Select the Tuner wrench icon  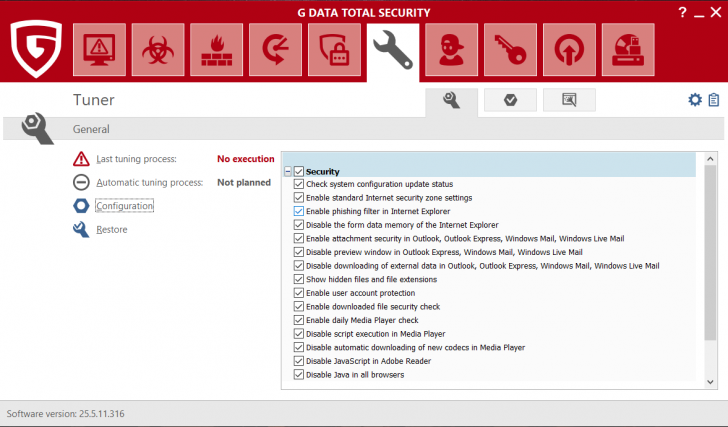pyautogui.click(x=393, y=51)
